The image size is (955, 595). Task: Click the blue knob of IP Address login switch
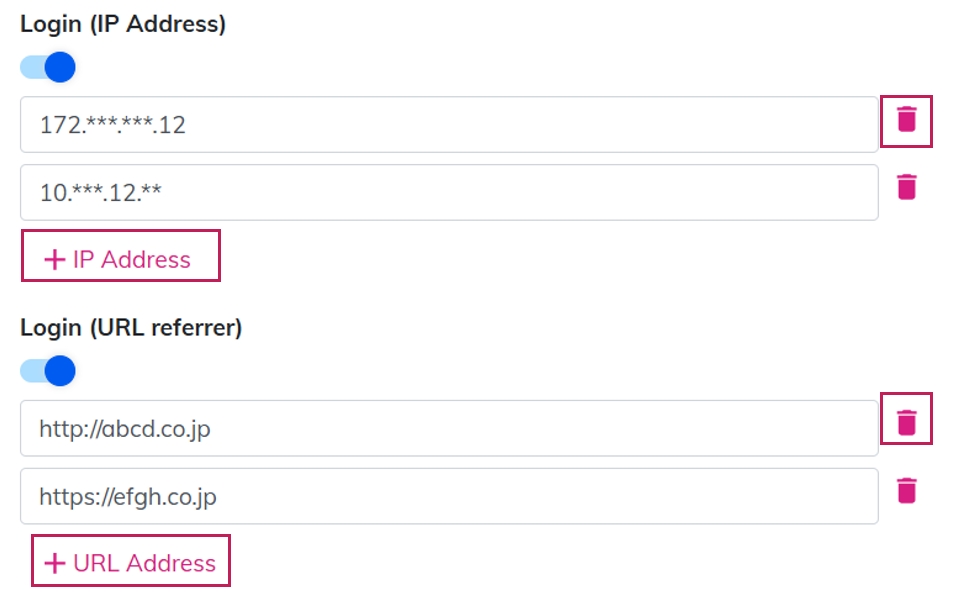pyautogui.click(x=61, y=68)
